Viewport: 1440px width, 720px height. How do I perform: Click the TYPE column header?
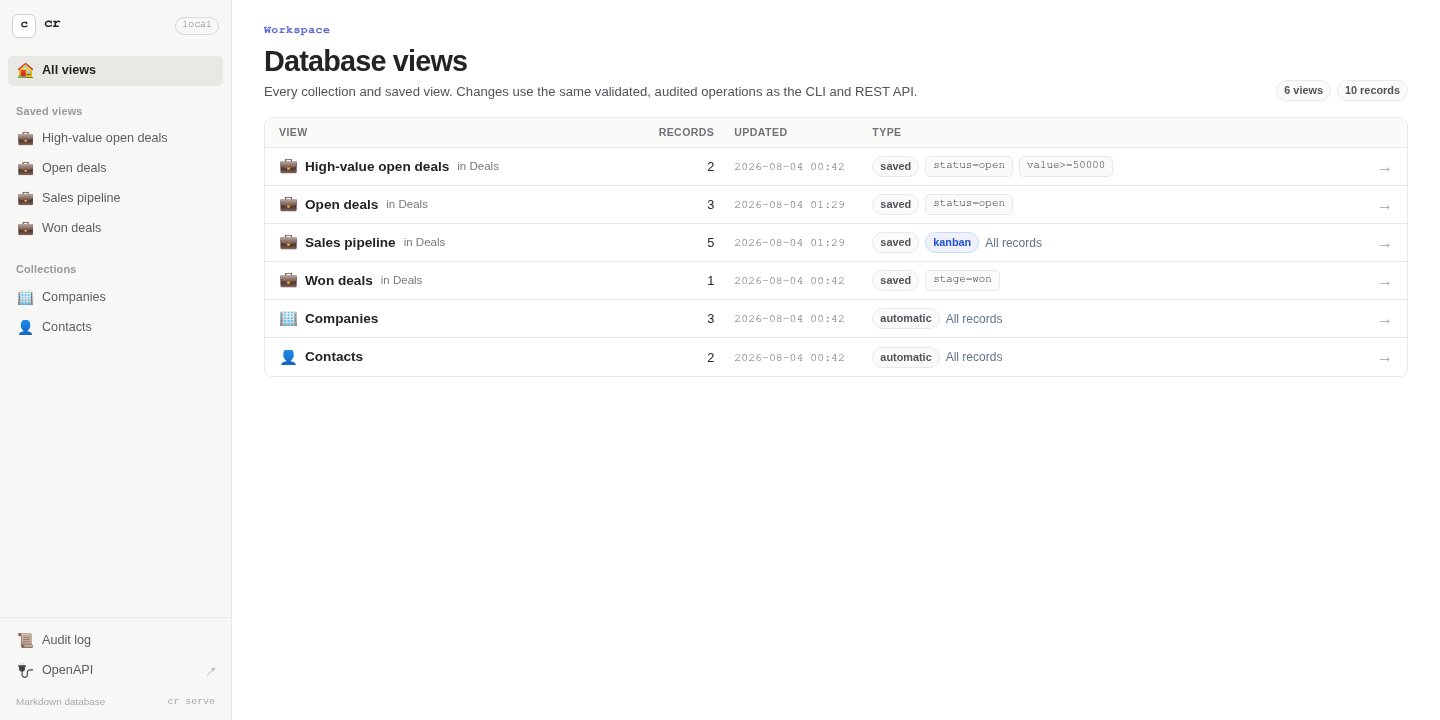[x=887, y=132]
